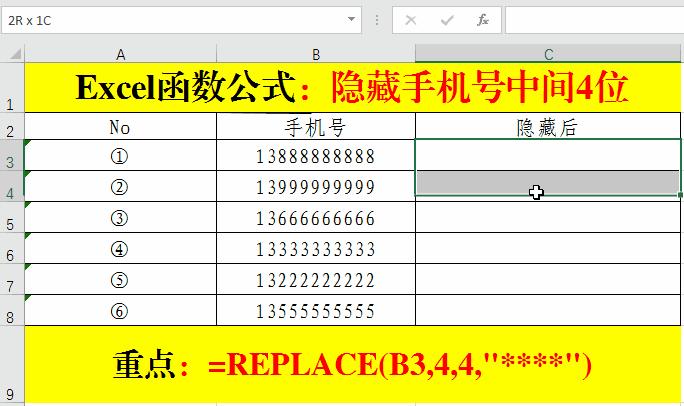This screenshot has height=406, width=684.
Task: Click cell containing ③
Action: click(x=120, y=217)
